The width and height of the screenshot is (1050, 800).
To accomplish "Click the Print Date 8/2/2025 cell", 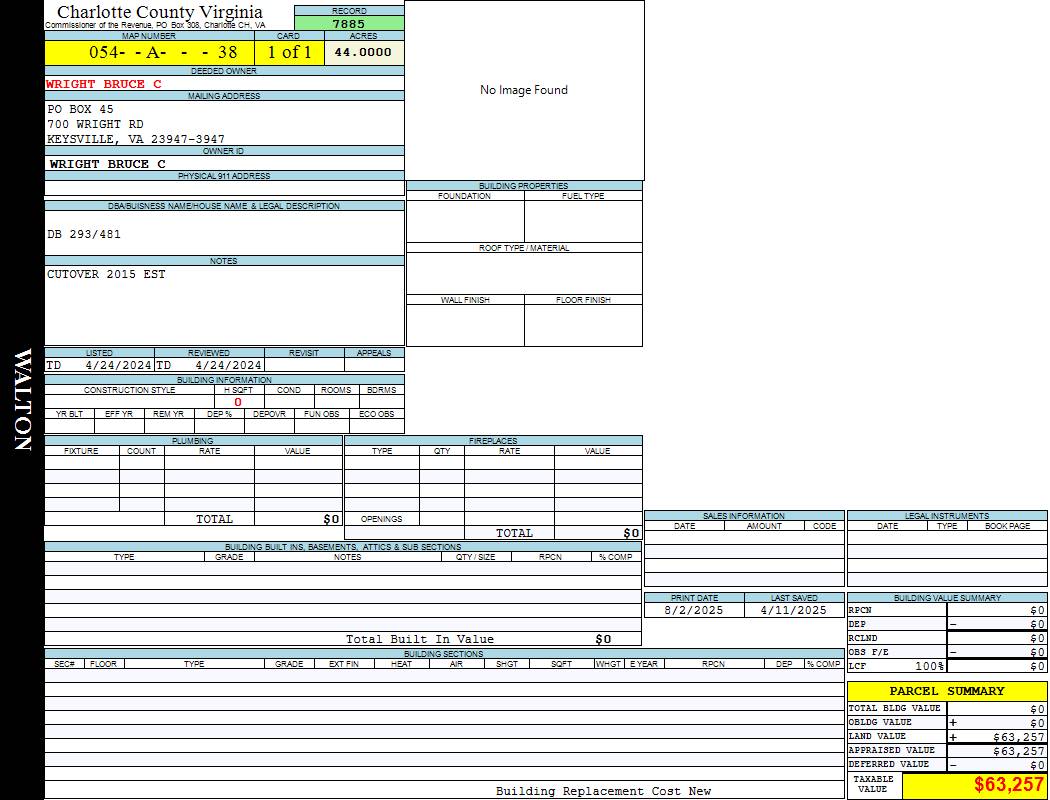I will (694, 610).
